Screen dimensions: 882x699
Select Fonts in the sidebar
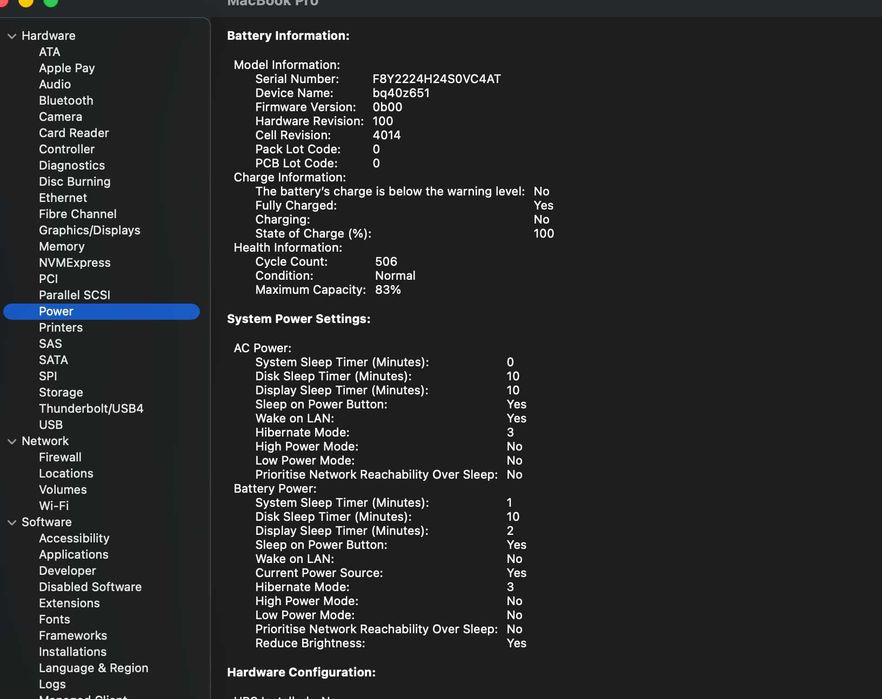pyautogui.click(x=55, y=620)
